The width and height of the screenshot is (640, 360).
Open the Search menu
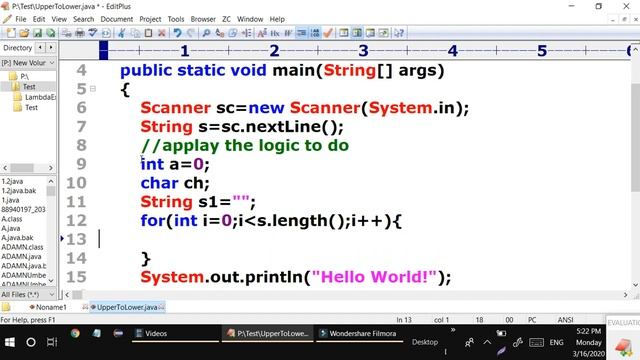(x=83, y=19)
